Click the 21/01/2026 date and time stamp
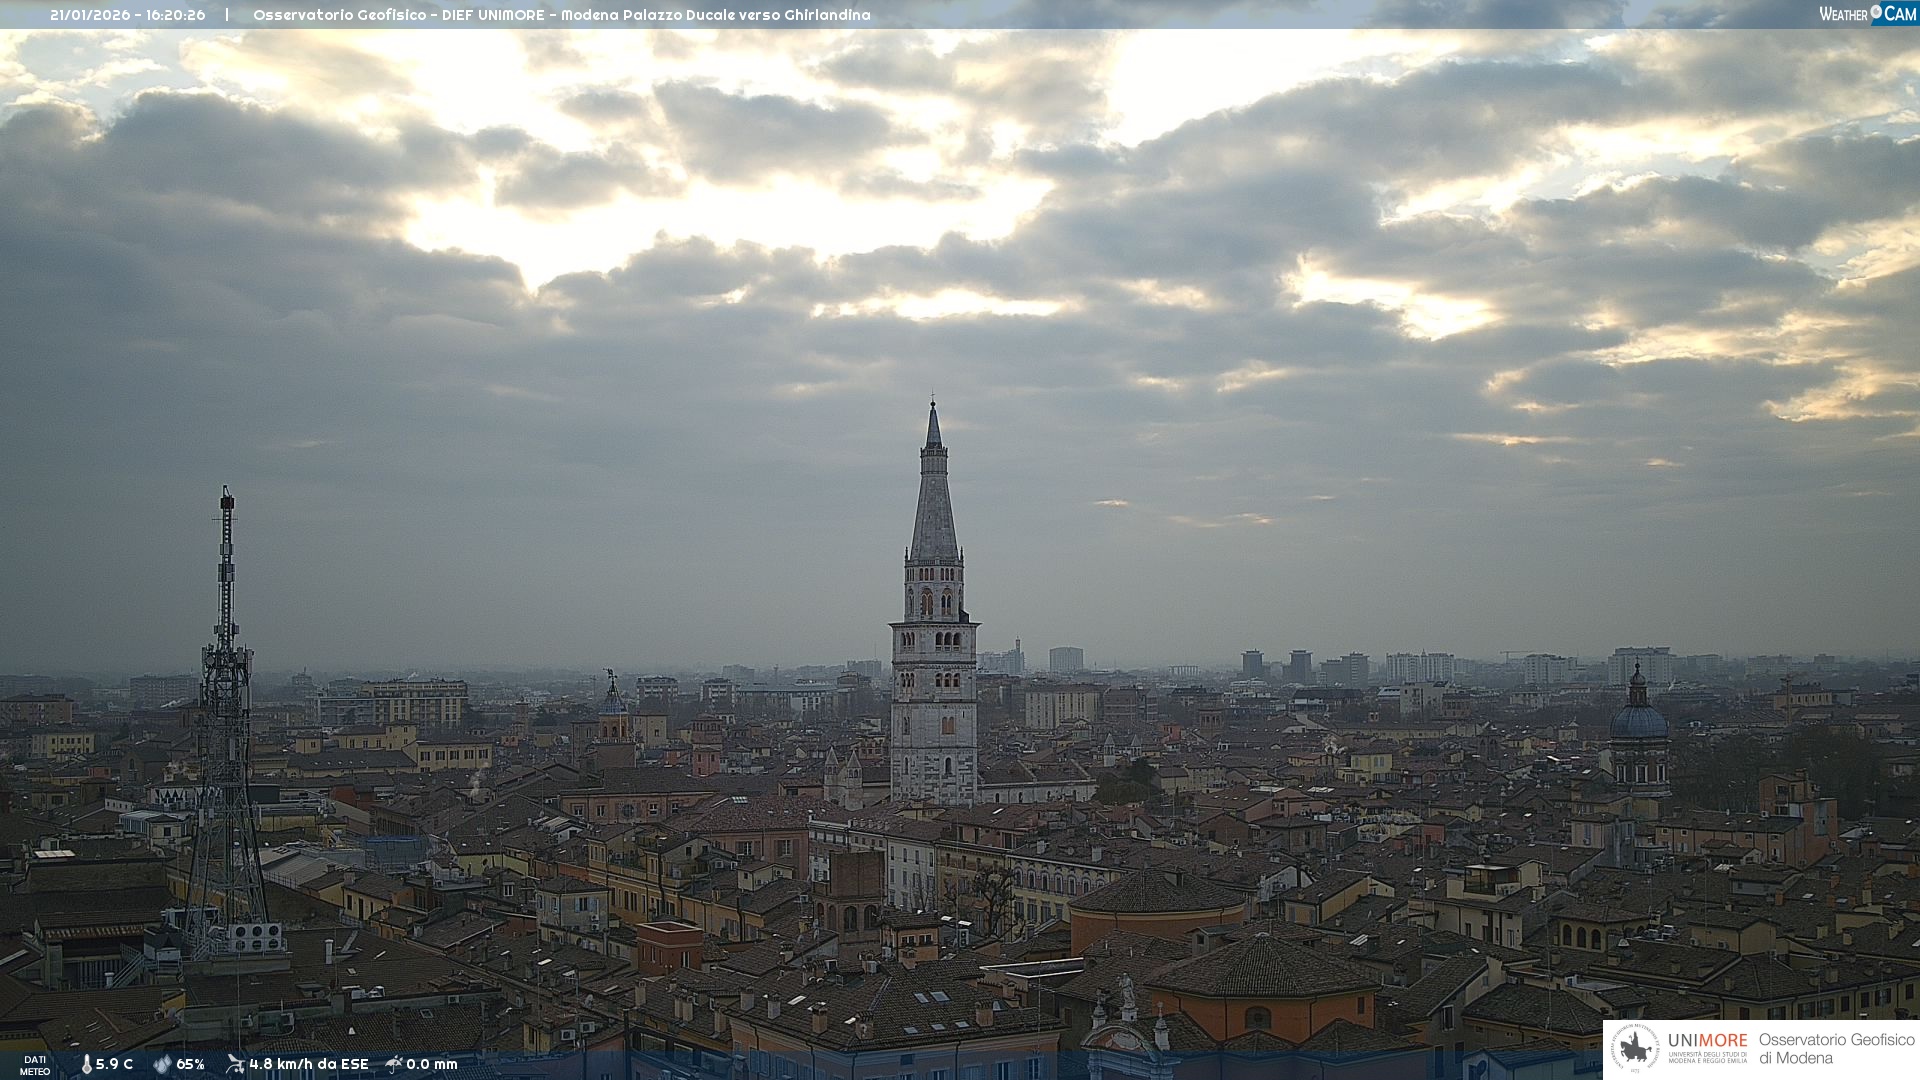1920x1080 pixels. click(x=127, y=15)
